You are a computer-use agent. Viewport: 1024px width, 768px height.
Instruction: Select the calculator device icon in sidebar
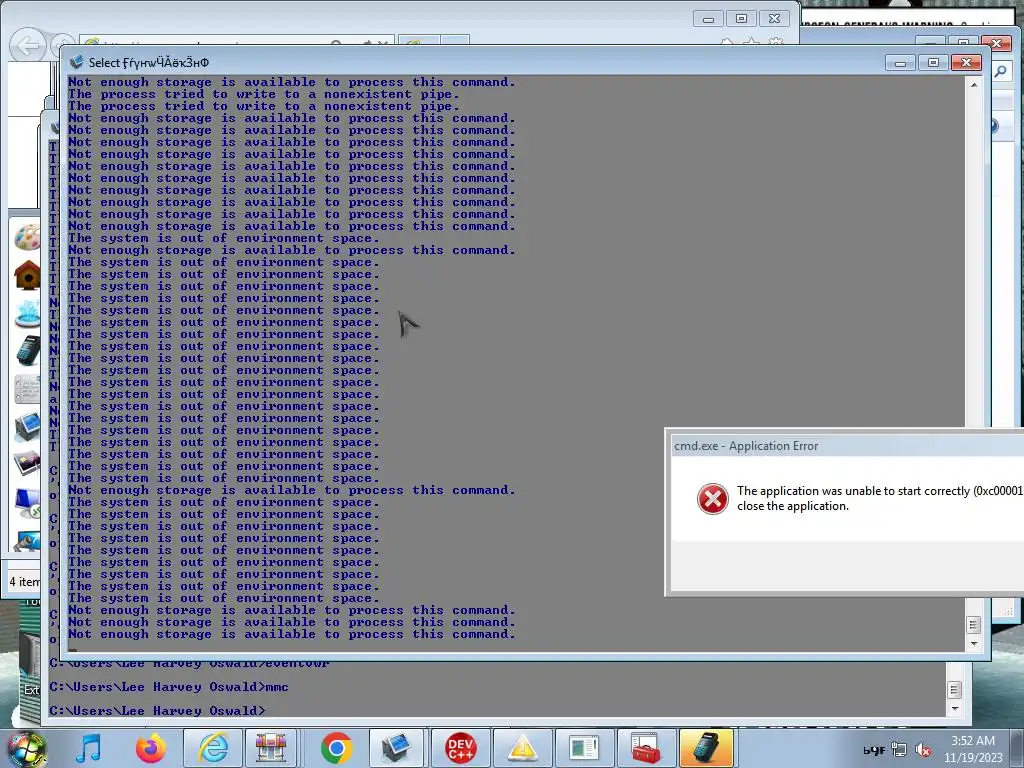[27, 351]
